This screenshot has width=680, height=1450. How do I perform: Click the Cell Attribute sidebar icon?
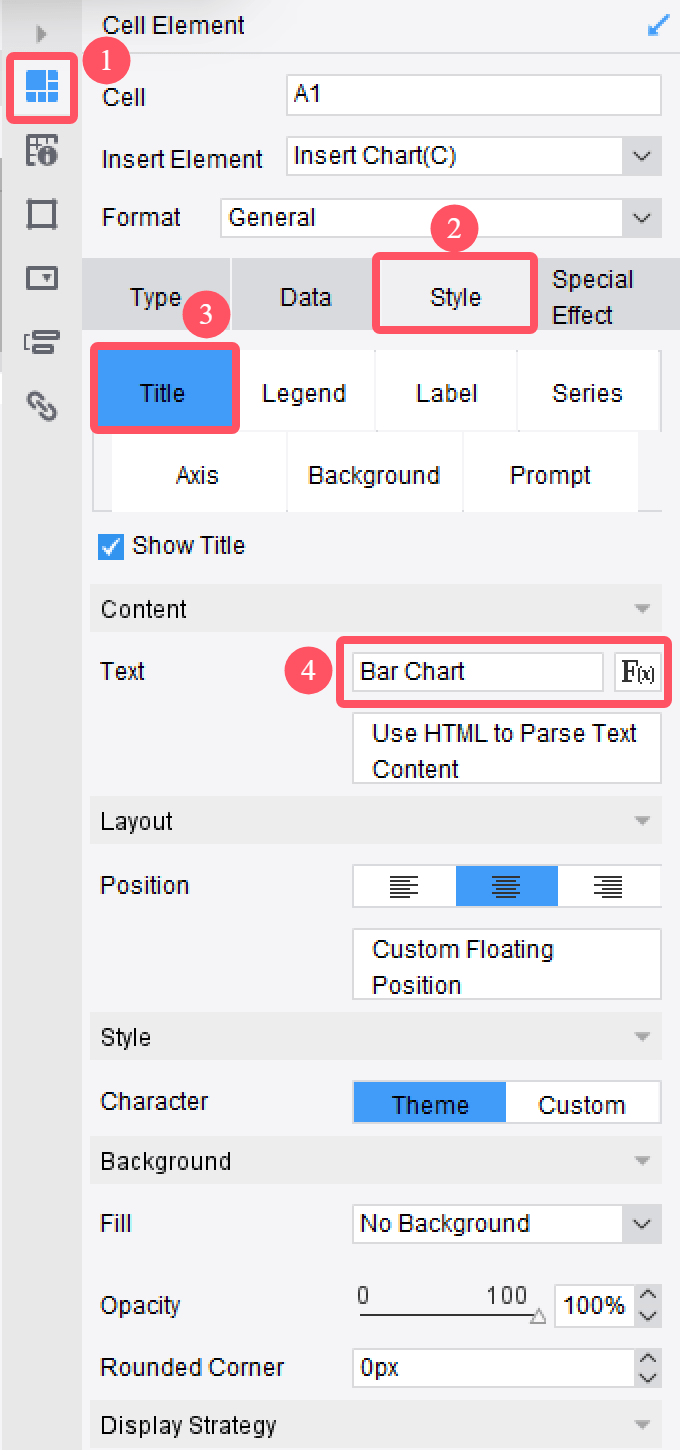[x=42, y=151]
